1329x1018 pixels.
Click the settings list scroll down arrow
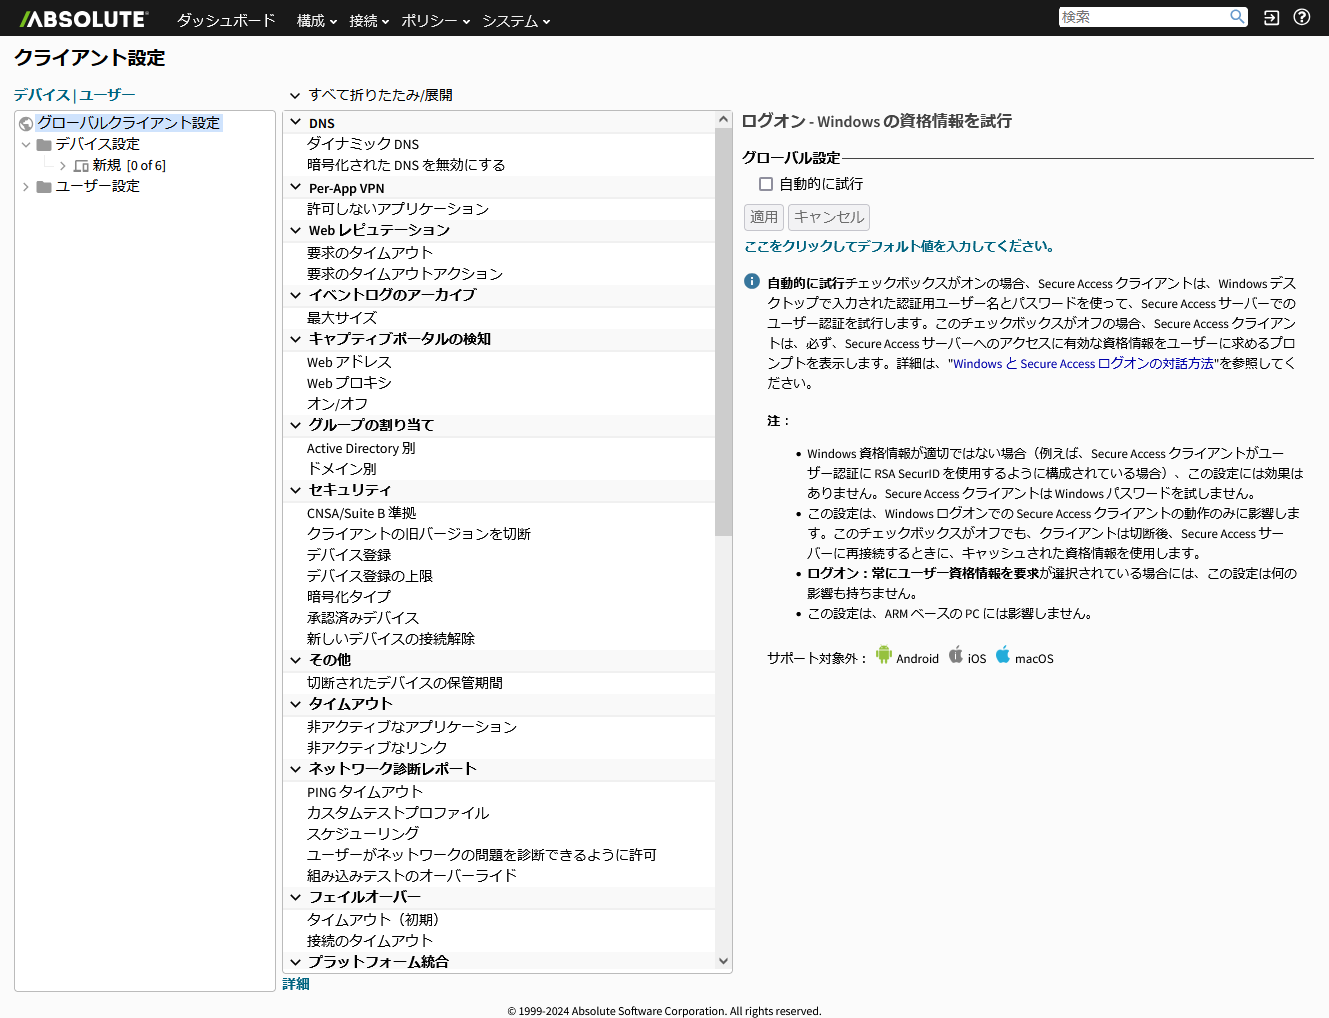pos(724,962)
